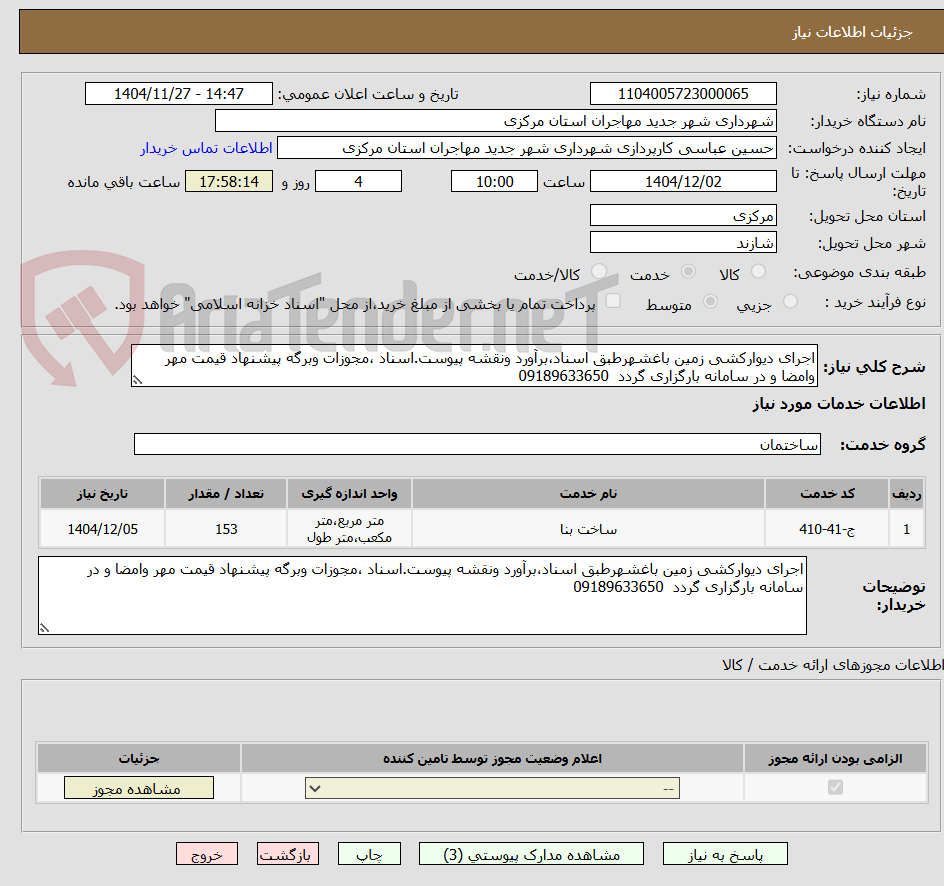944x886 pixels.
Task: Click the ساعت field showing 10:00
Action: coord(494,181)
